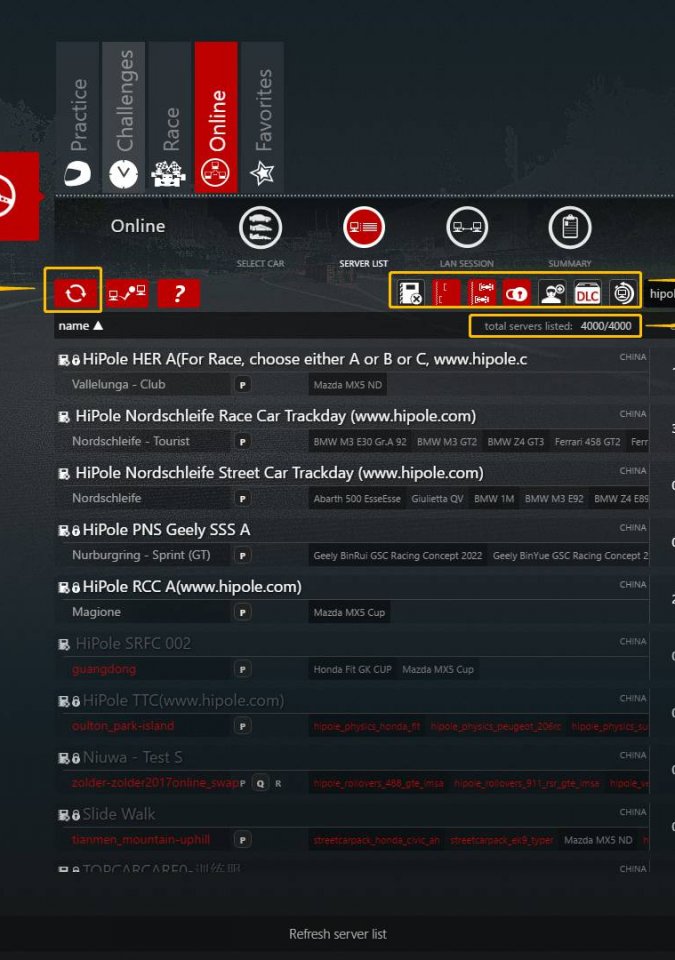
Task: Switch to the Practice tab
Action: (x=78, y=117)
